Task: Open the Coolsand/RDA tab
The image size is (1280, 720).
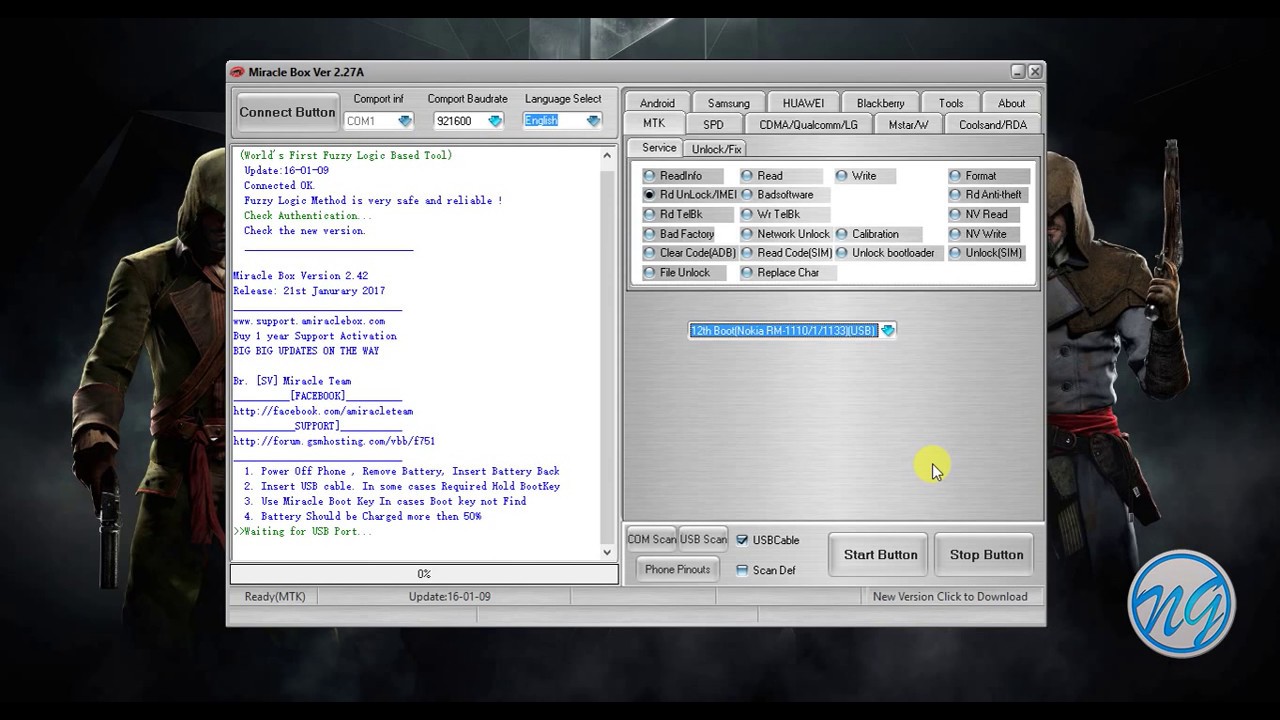Action: 992,125
